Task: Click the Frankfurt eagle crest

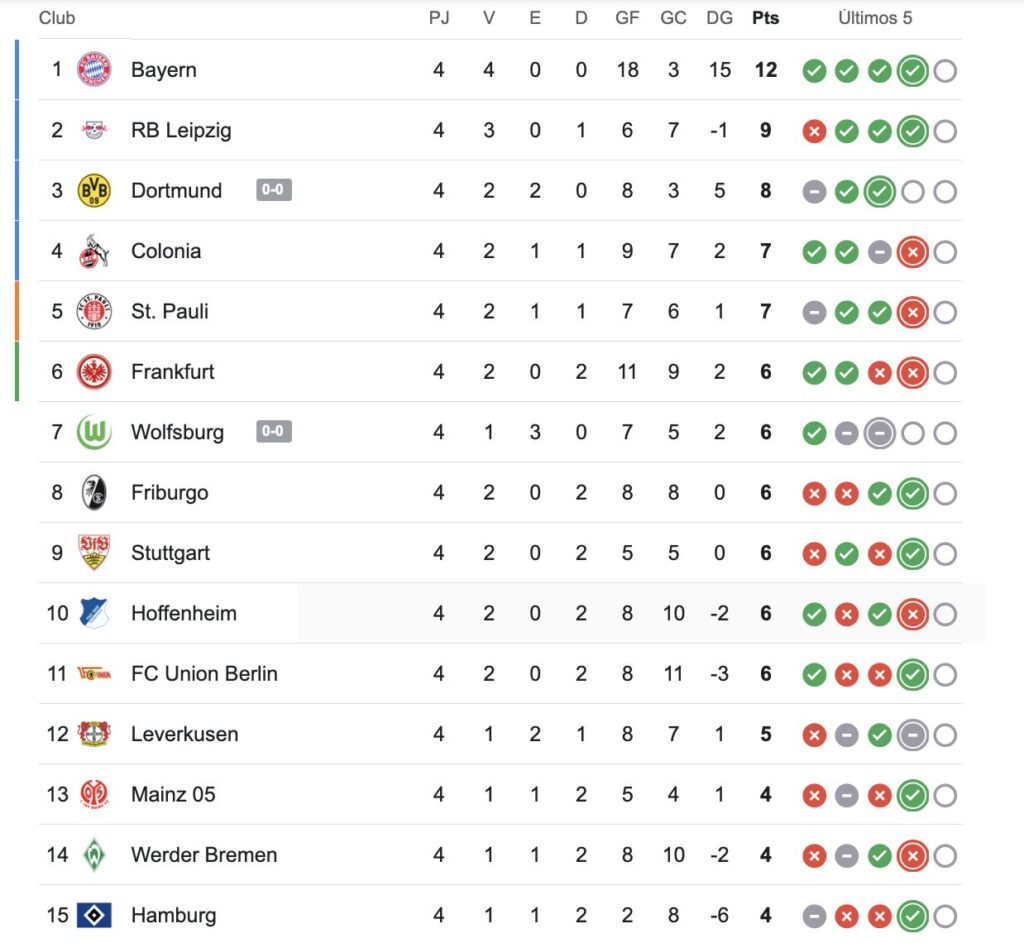Action: (x=94, y=372)
